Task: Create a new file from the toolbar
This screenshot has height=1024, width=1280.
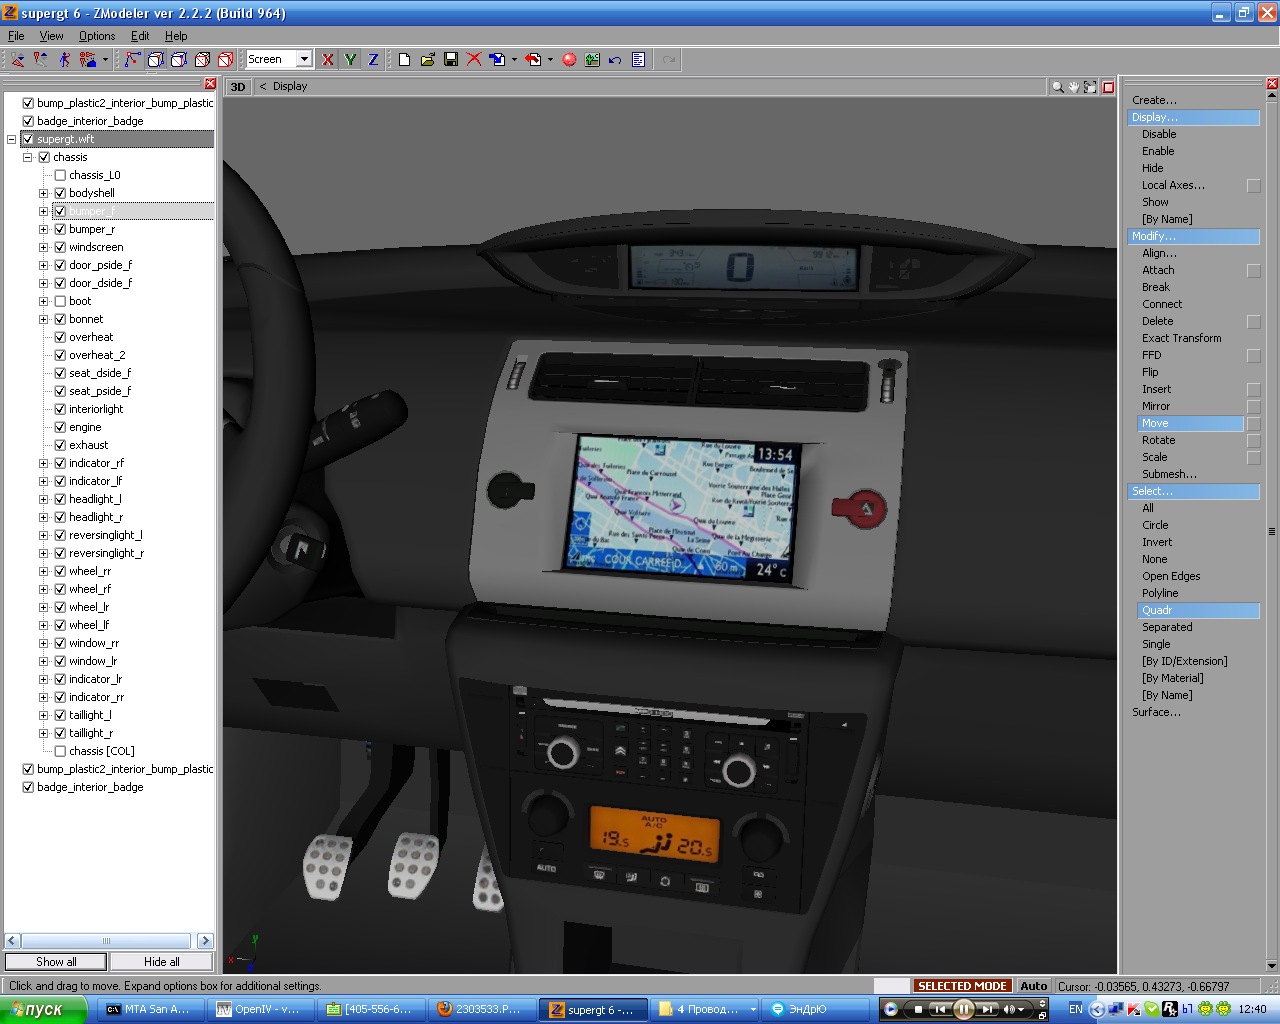Action: coord(404,60)
